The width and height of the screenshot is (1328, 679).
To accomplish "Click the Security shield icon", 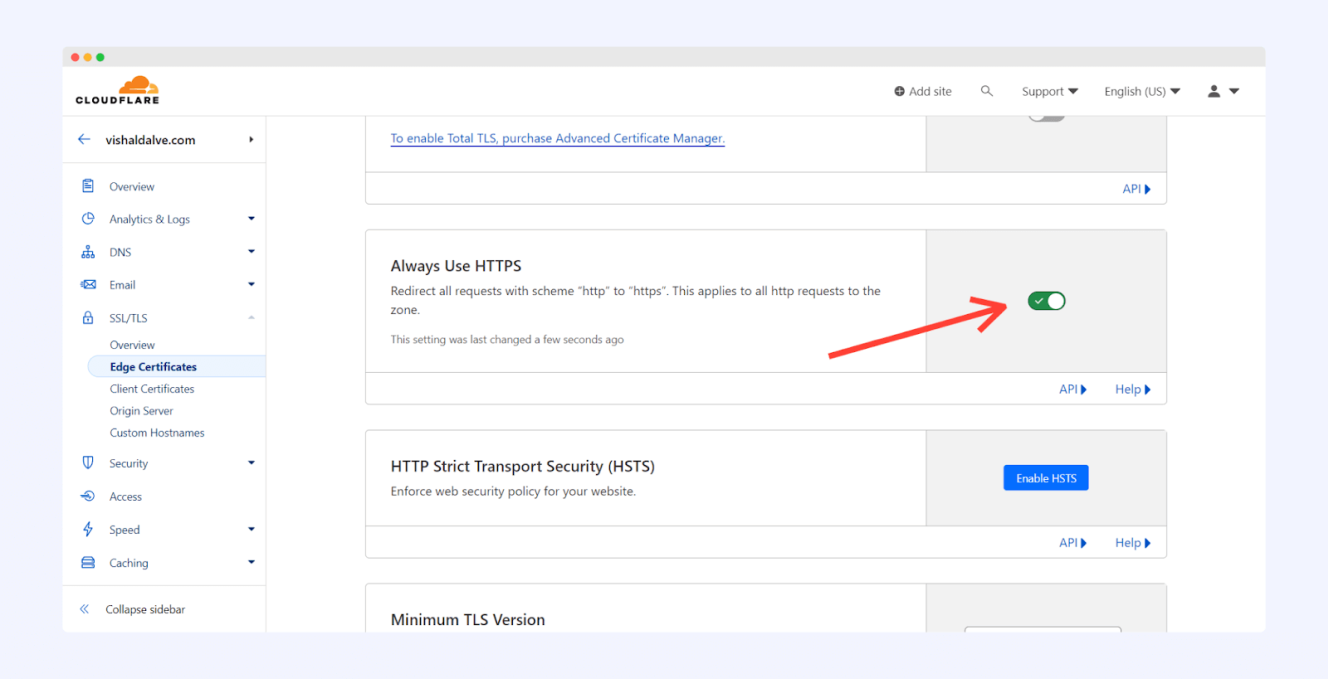I will click(89, 462).
